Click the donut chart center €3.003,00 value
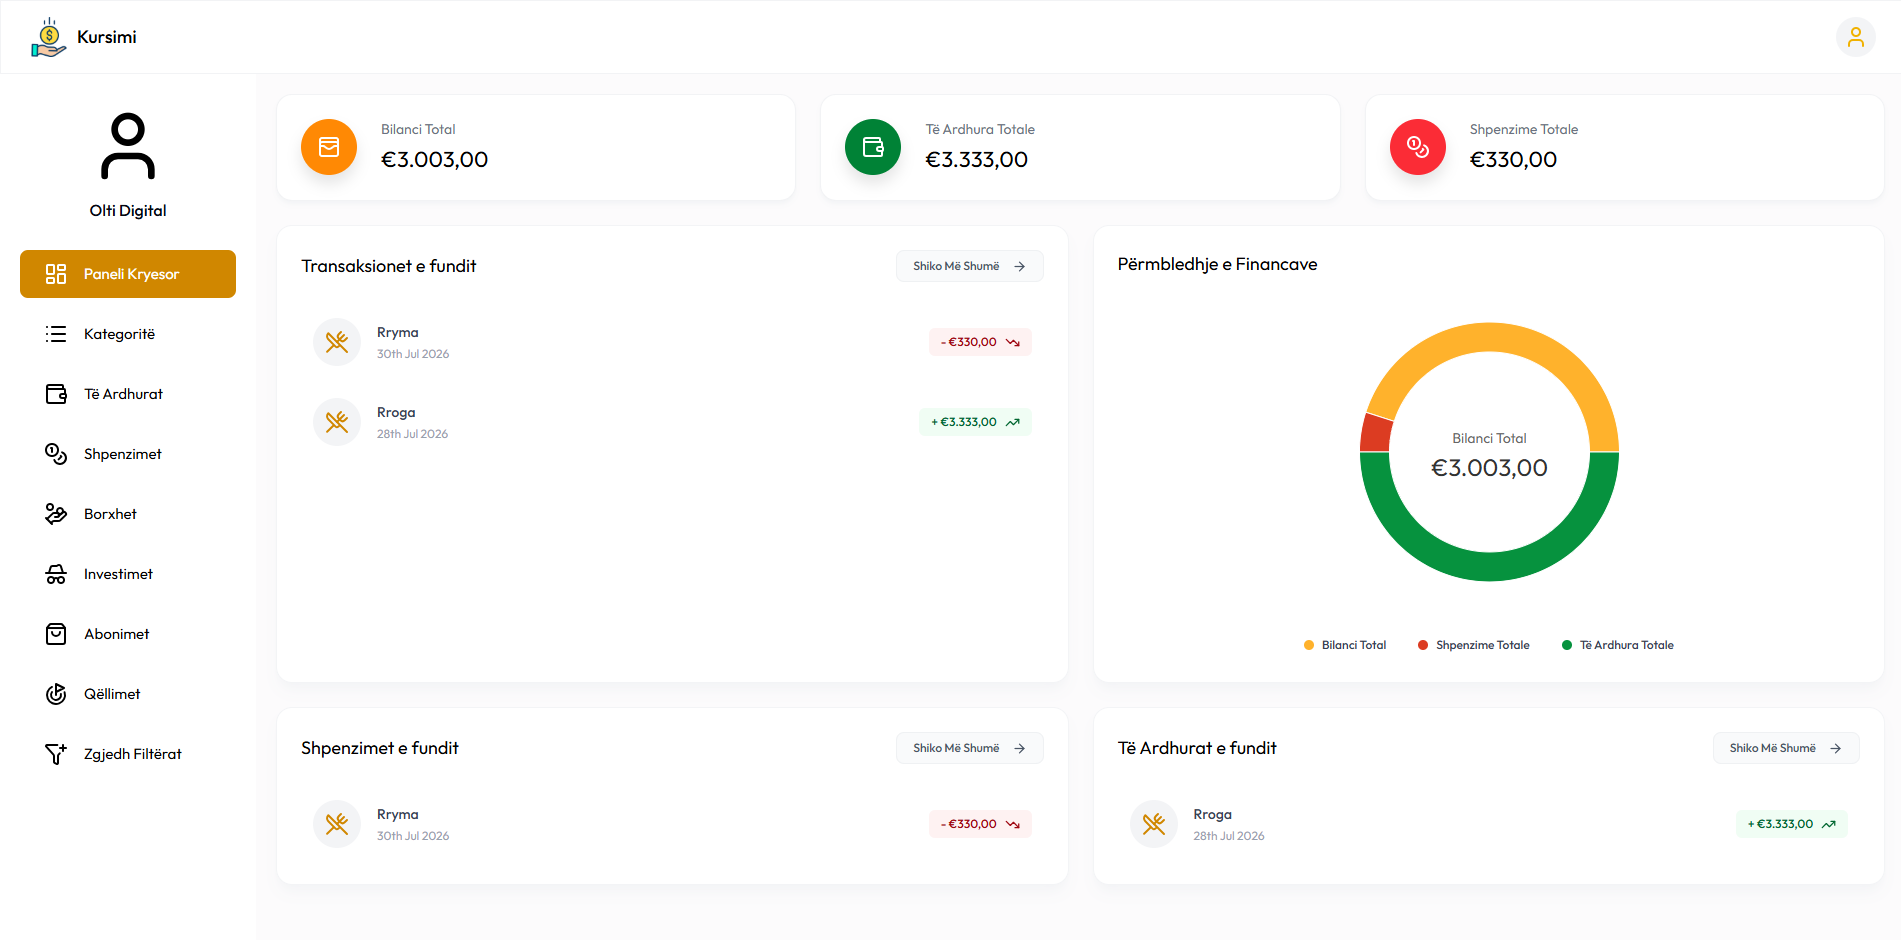 tap(1489, 468)
